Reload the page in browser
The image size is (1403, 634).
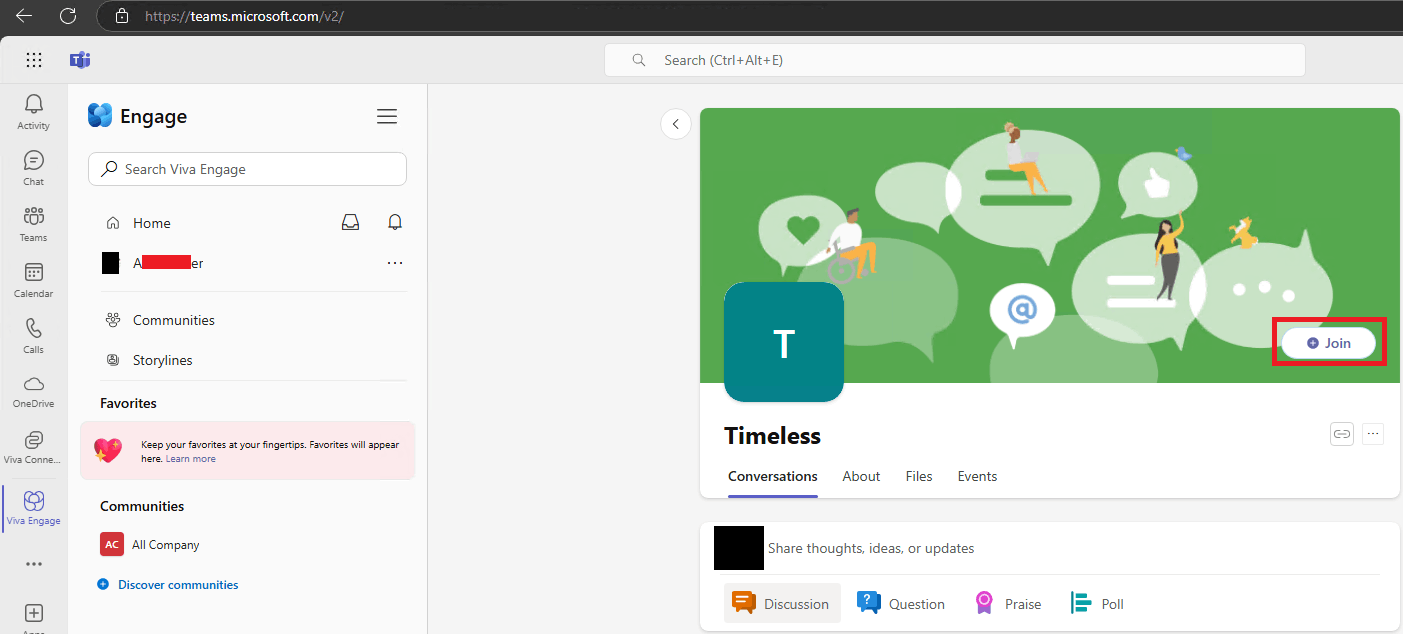pos(68,16)
